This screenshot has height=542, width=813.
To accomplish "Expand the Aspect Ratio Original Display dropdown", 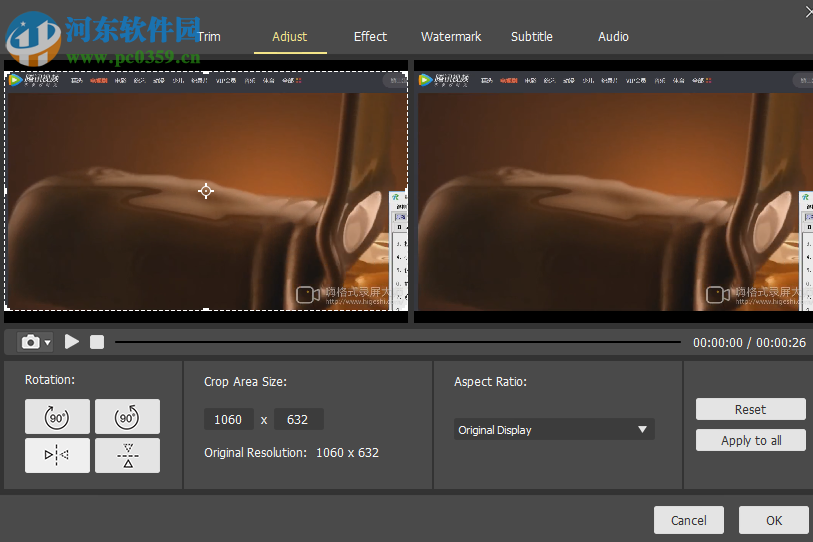I will [x=554, y=429].
